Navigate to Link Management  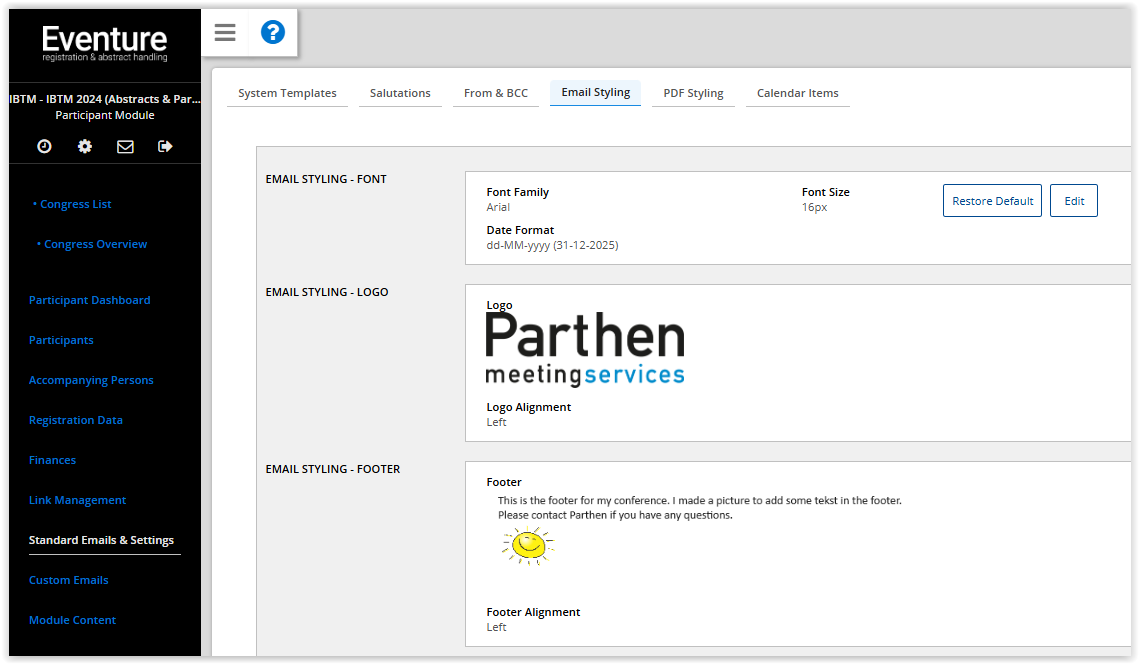tap(77, 500)
